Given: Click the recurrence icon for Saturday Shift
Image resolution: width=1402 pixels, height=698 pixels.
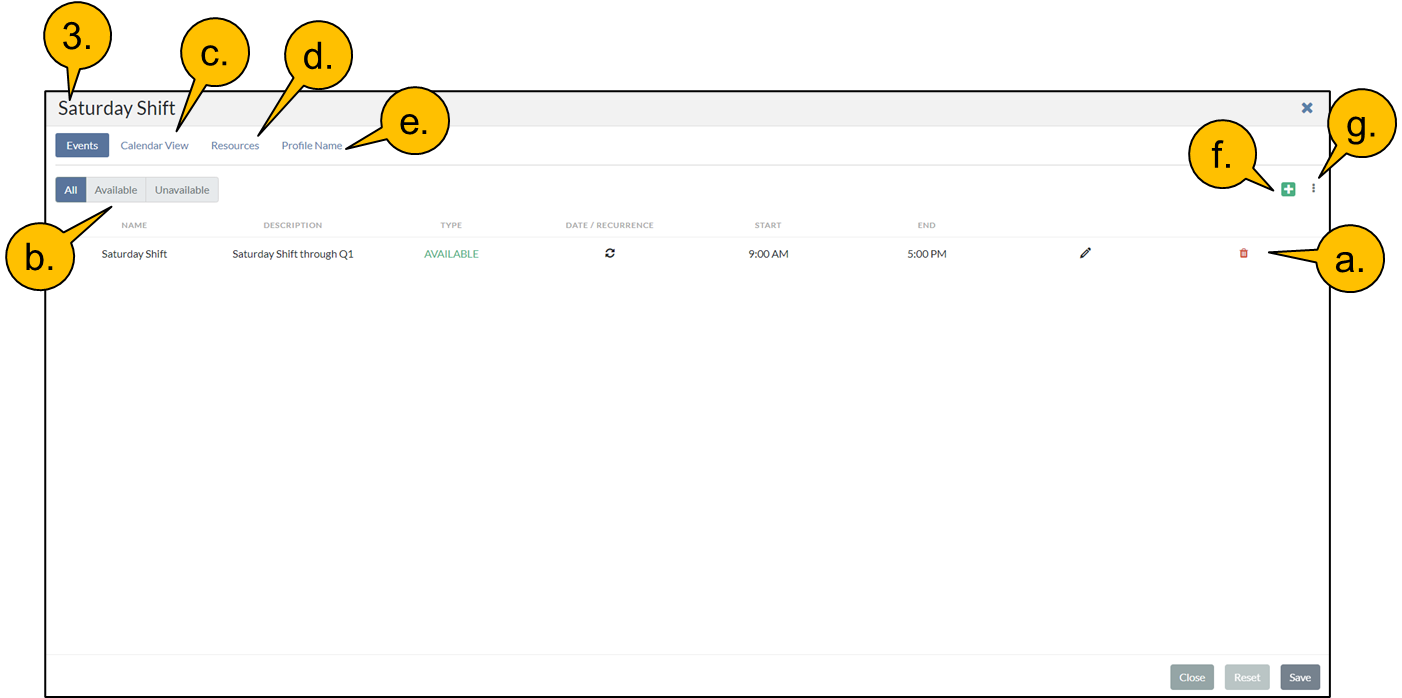Looking at the screenshot, I should [610, 254].
